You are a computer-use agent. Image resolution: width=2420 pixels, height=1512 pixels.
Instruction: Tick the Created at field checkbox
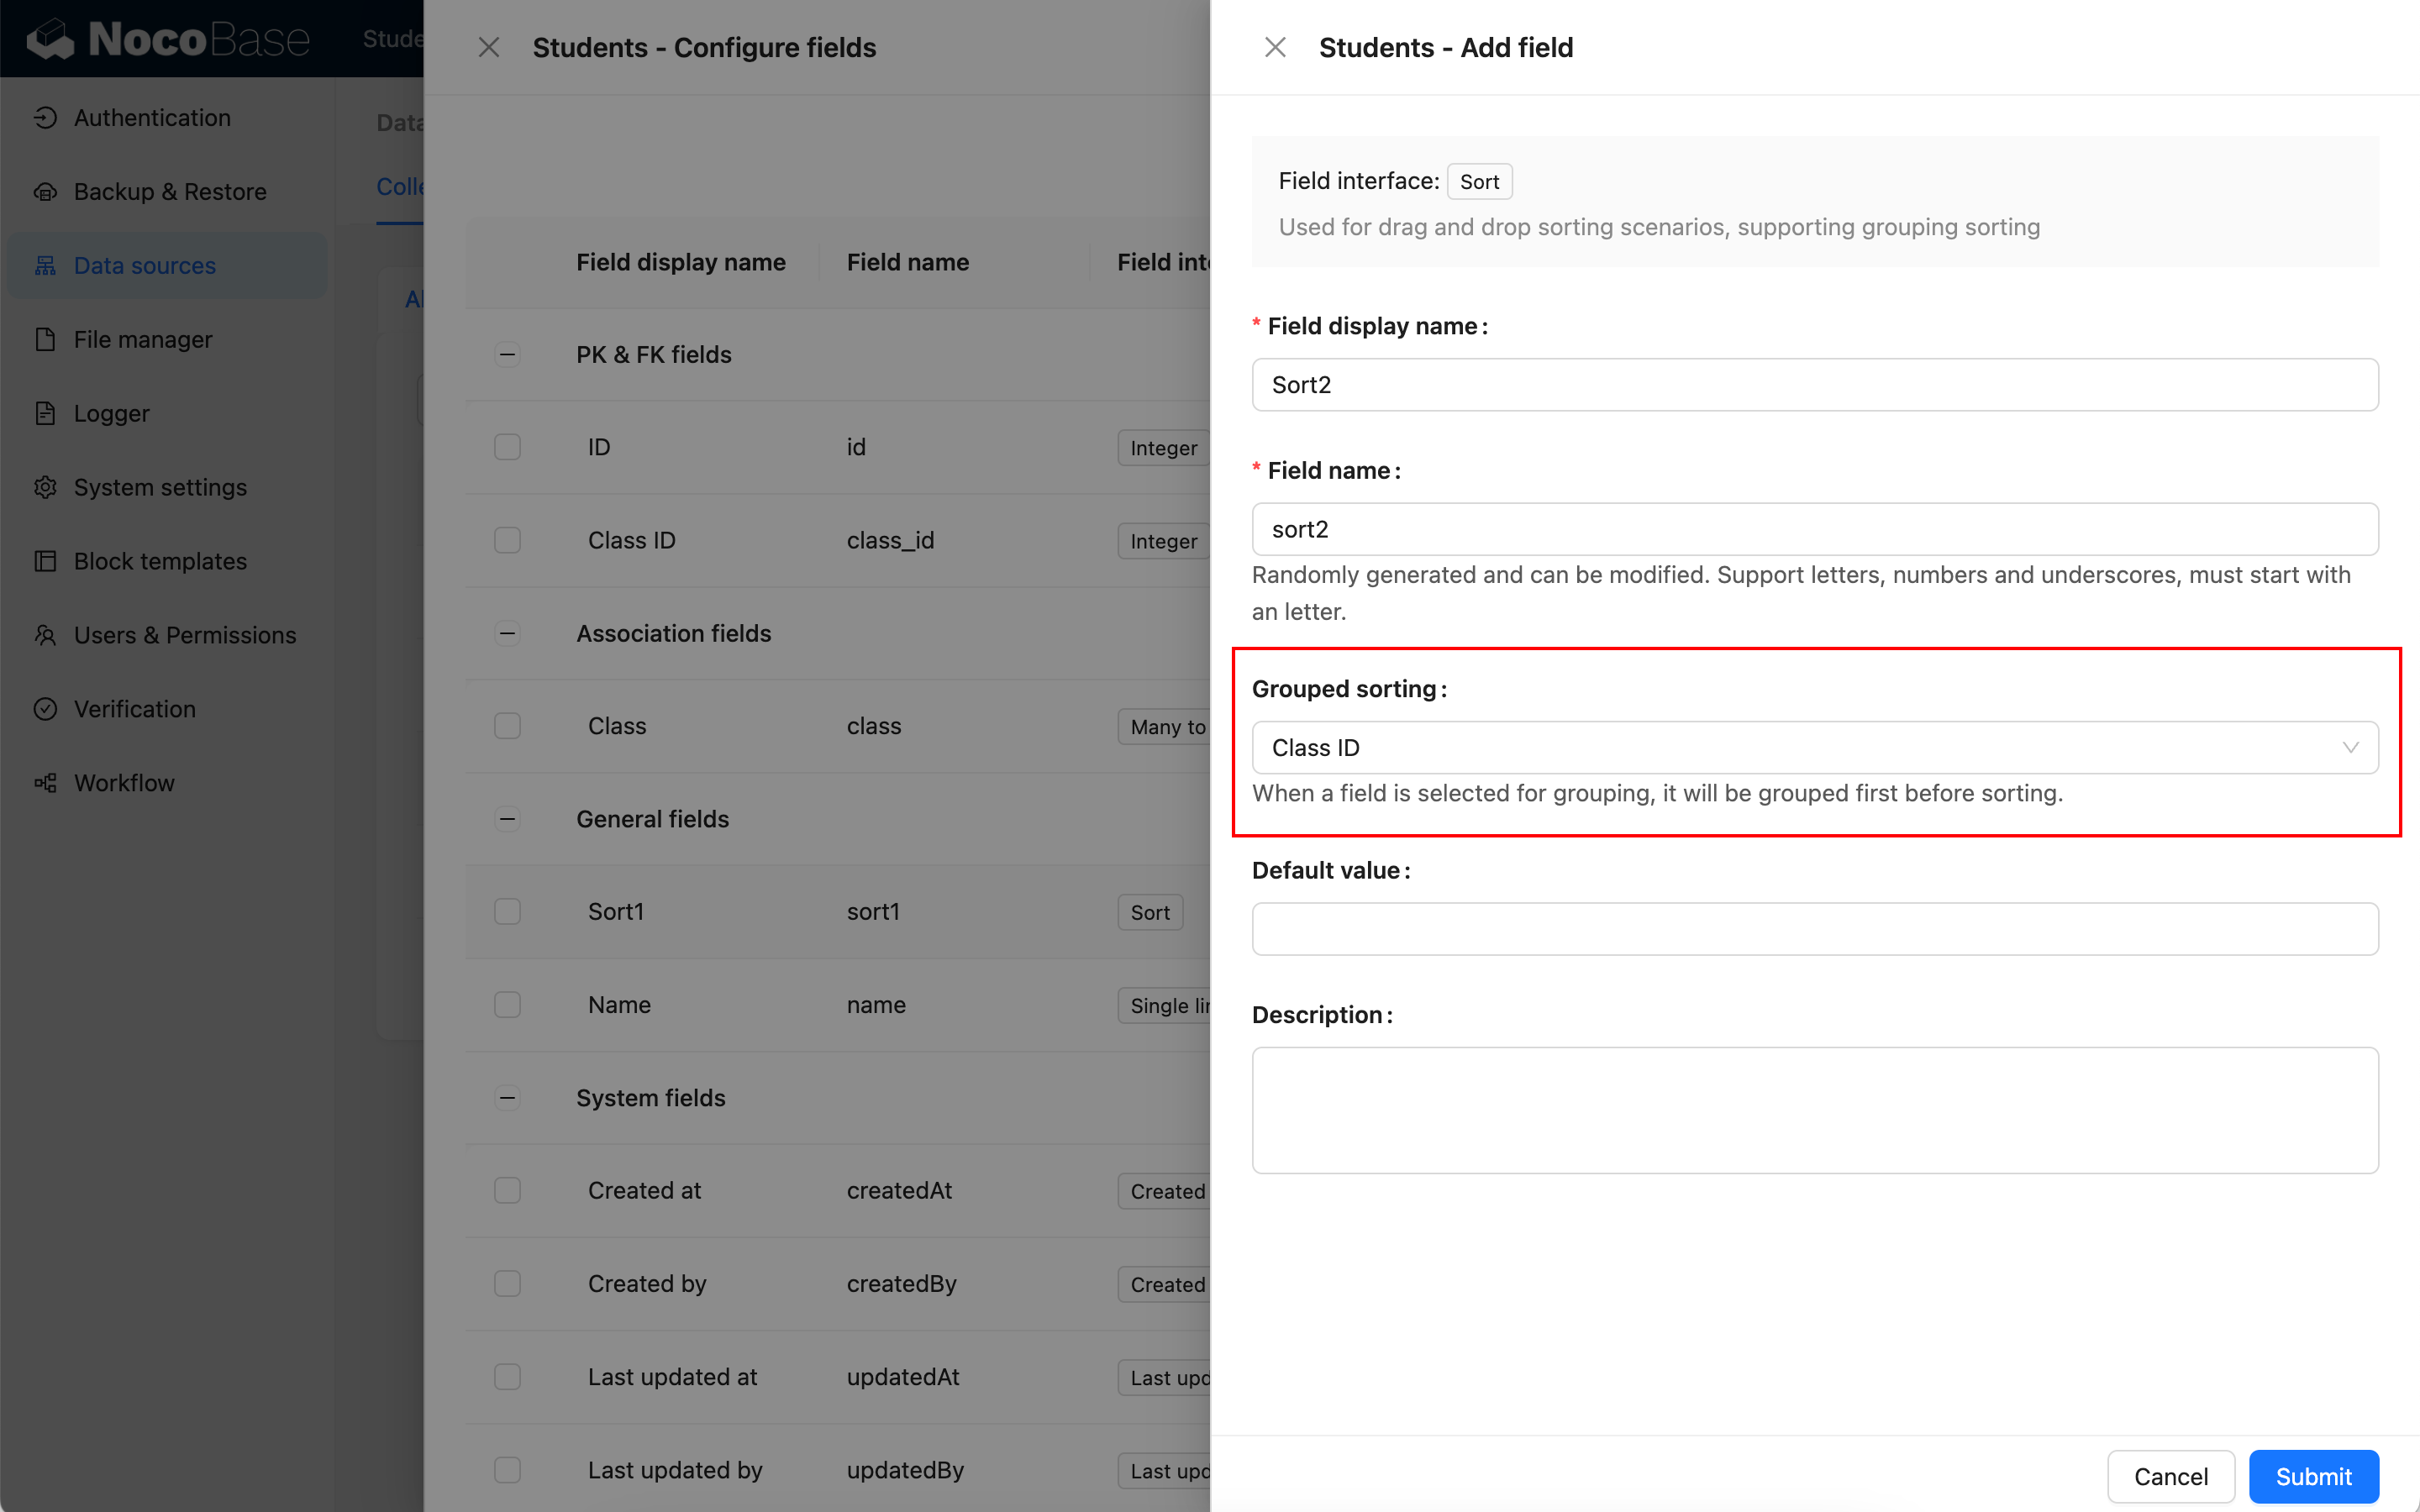pos(508,1191)
